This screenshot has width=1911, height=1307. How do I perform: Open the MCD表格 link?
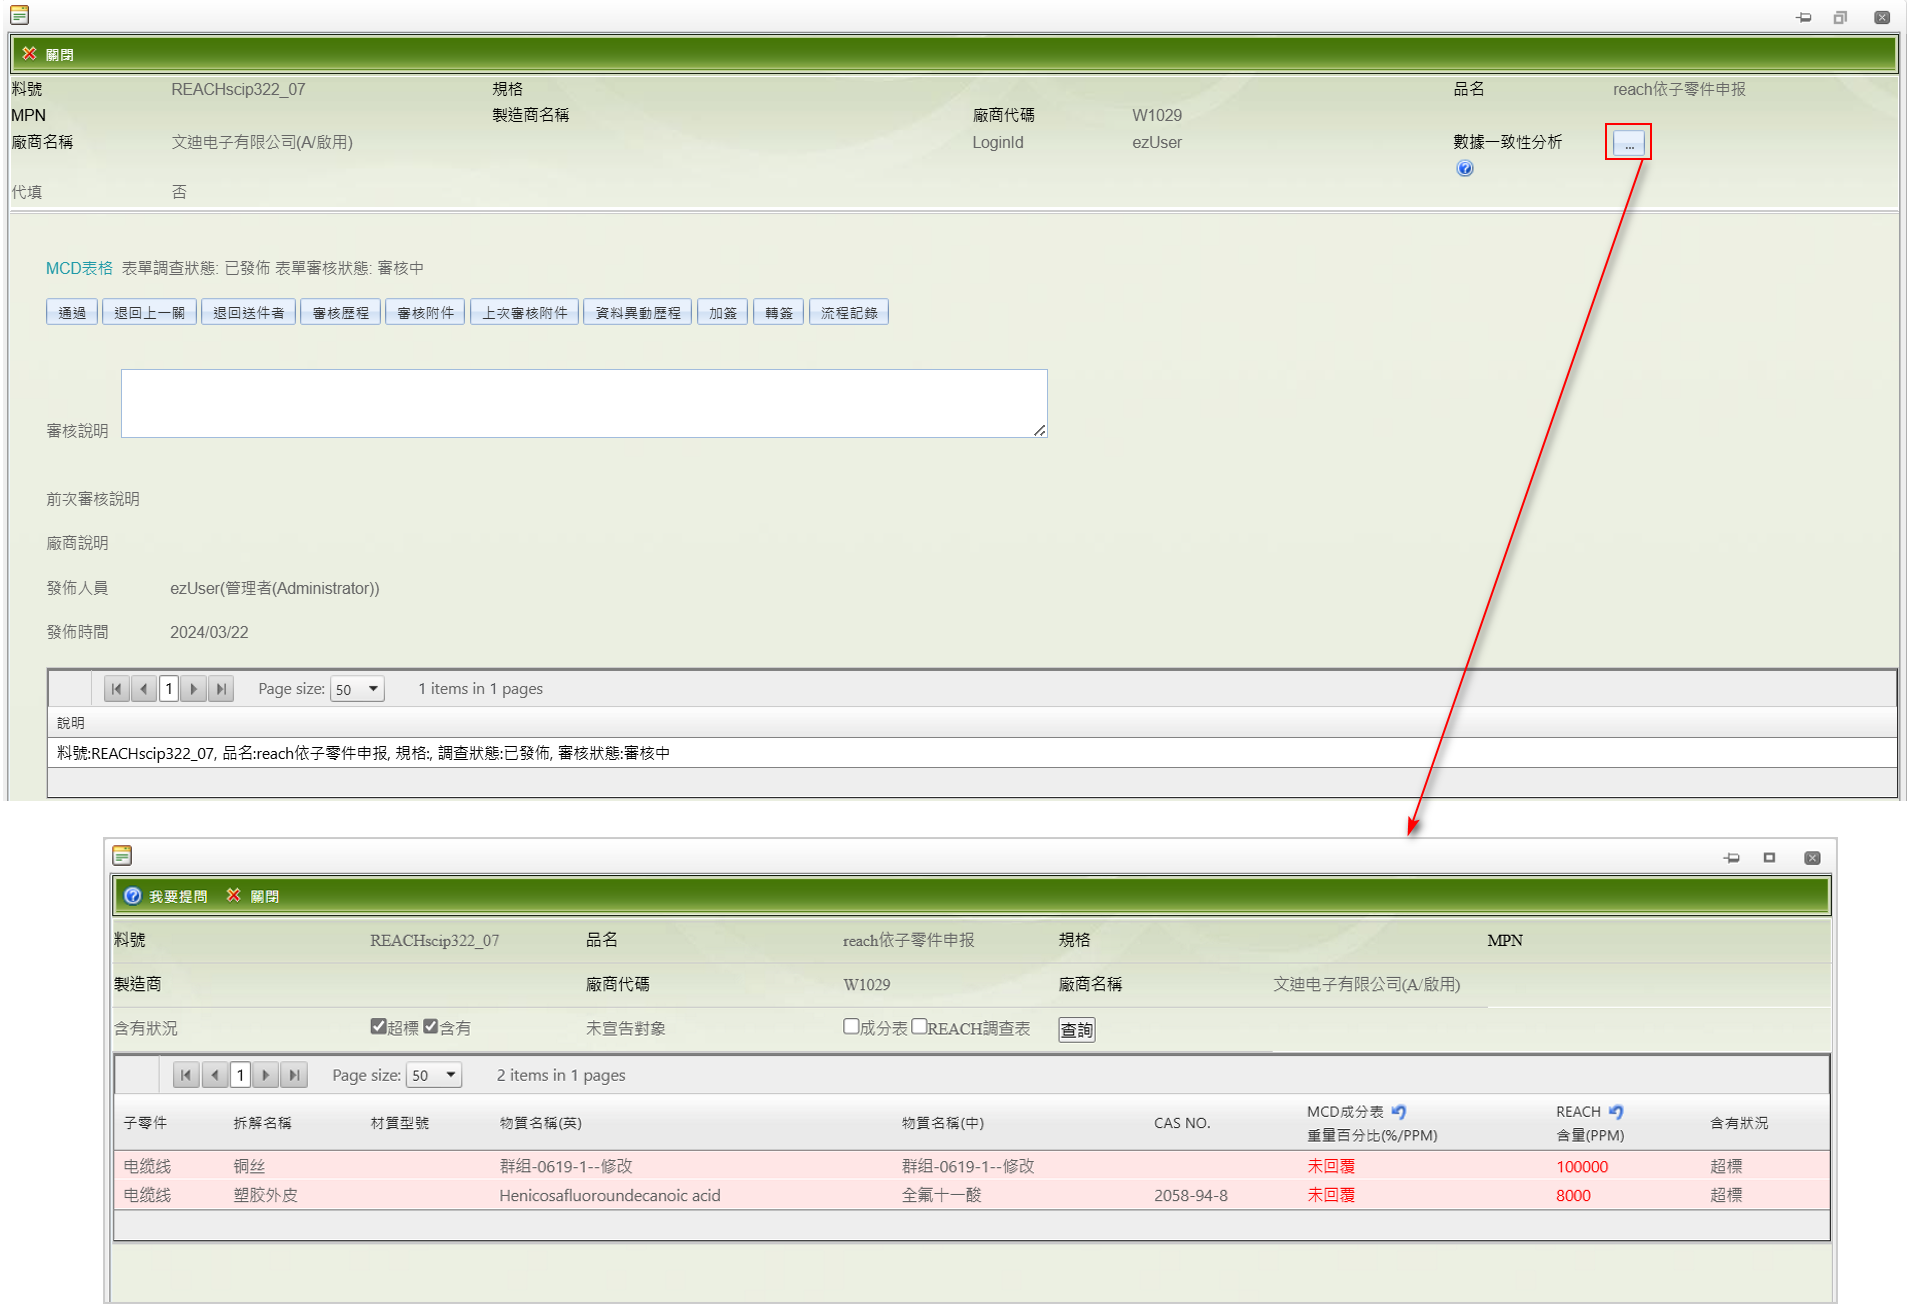[79, 268]
